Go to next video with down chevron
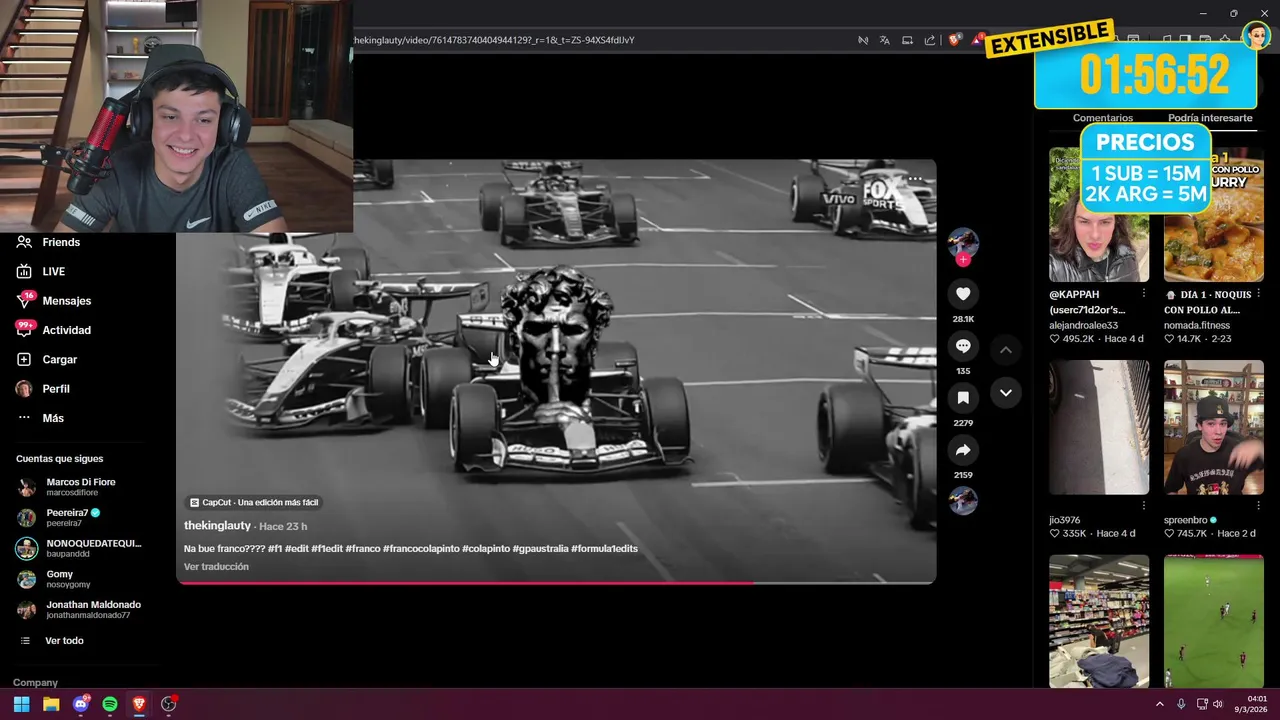1280x720 pixels. pos(1005,393)
